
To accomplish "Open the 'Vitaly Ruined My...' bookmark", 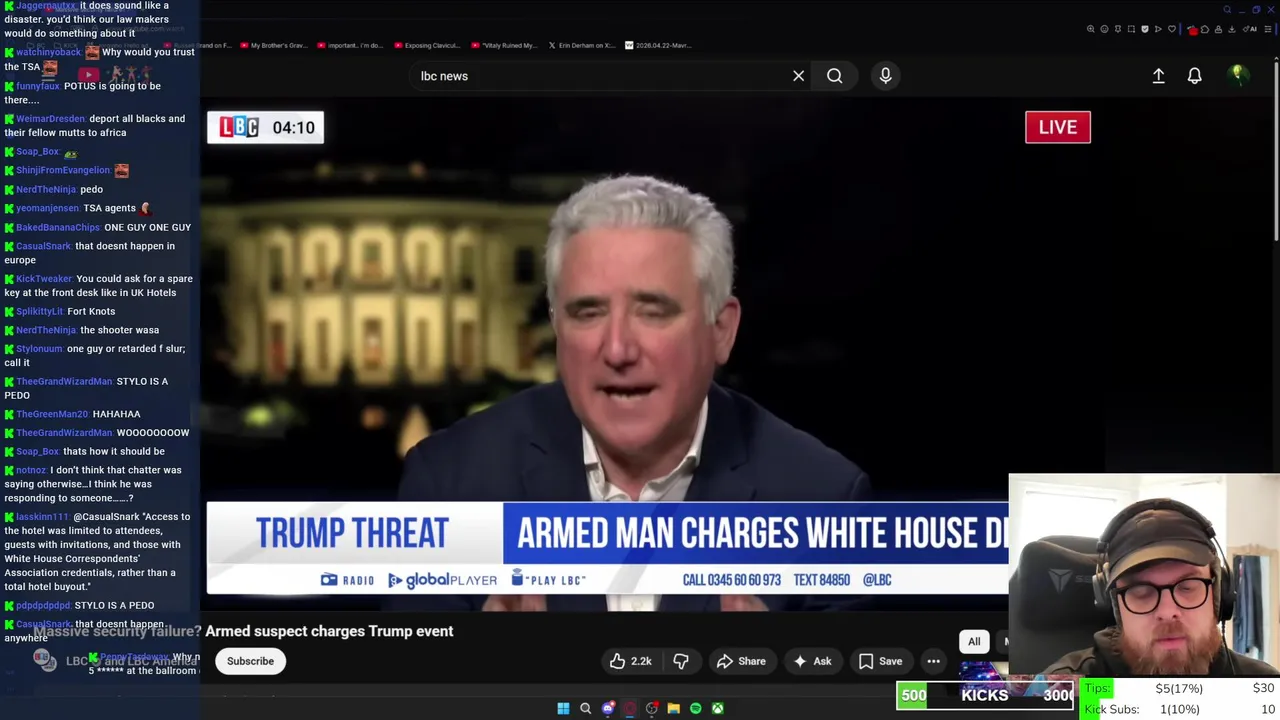I will pyautogui.click(x=505, y=45).
